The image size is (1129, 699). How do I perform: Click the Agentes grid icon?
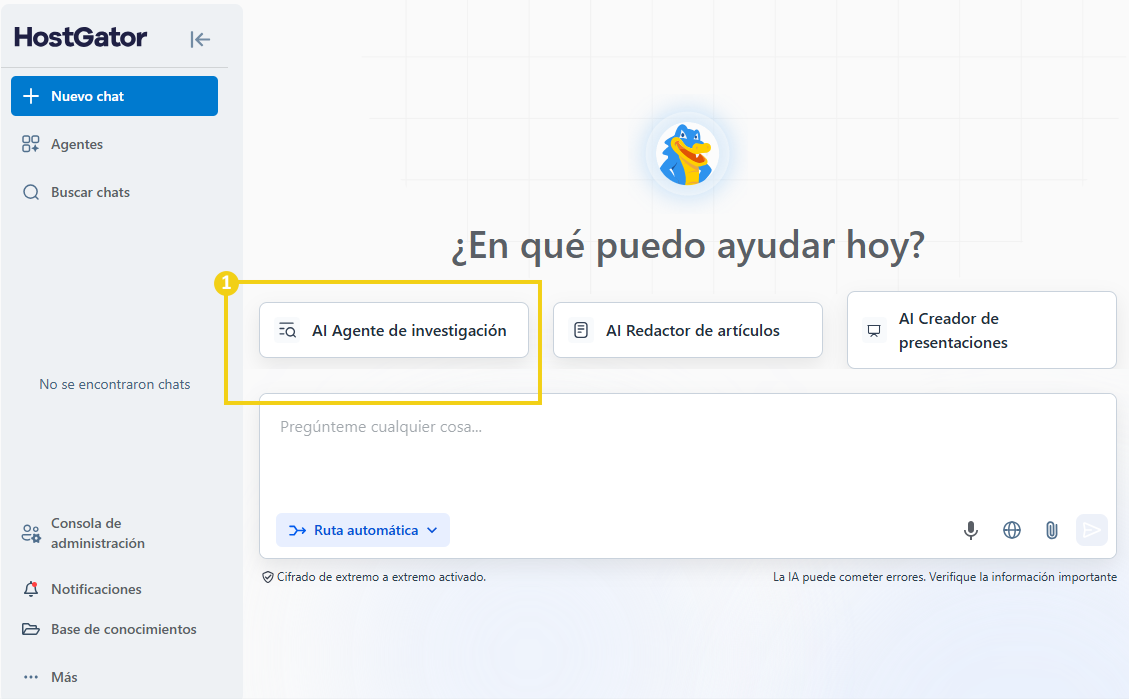pyautogui.click(x=30, y=144)
